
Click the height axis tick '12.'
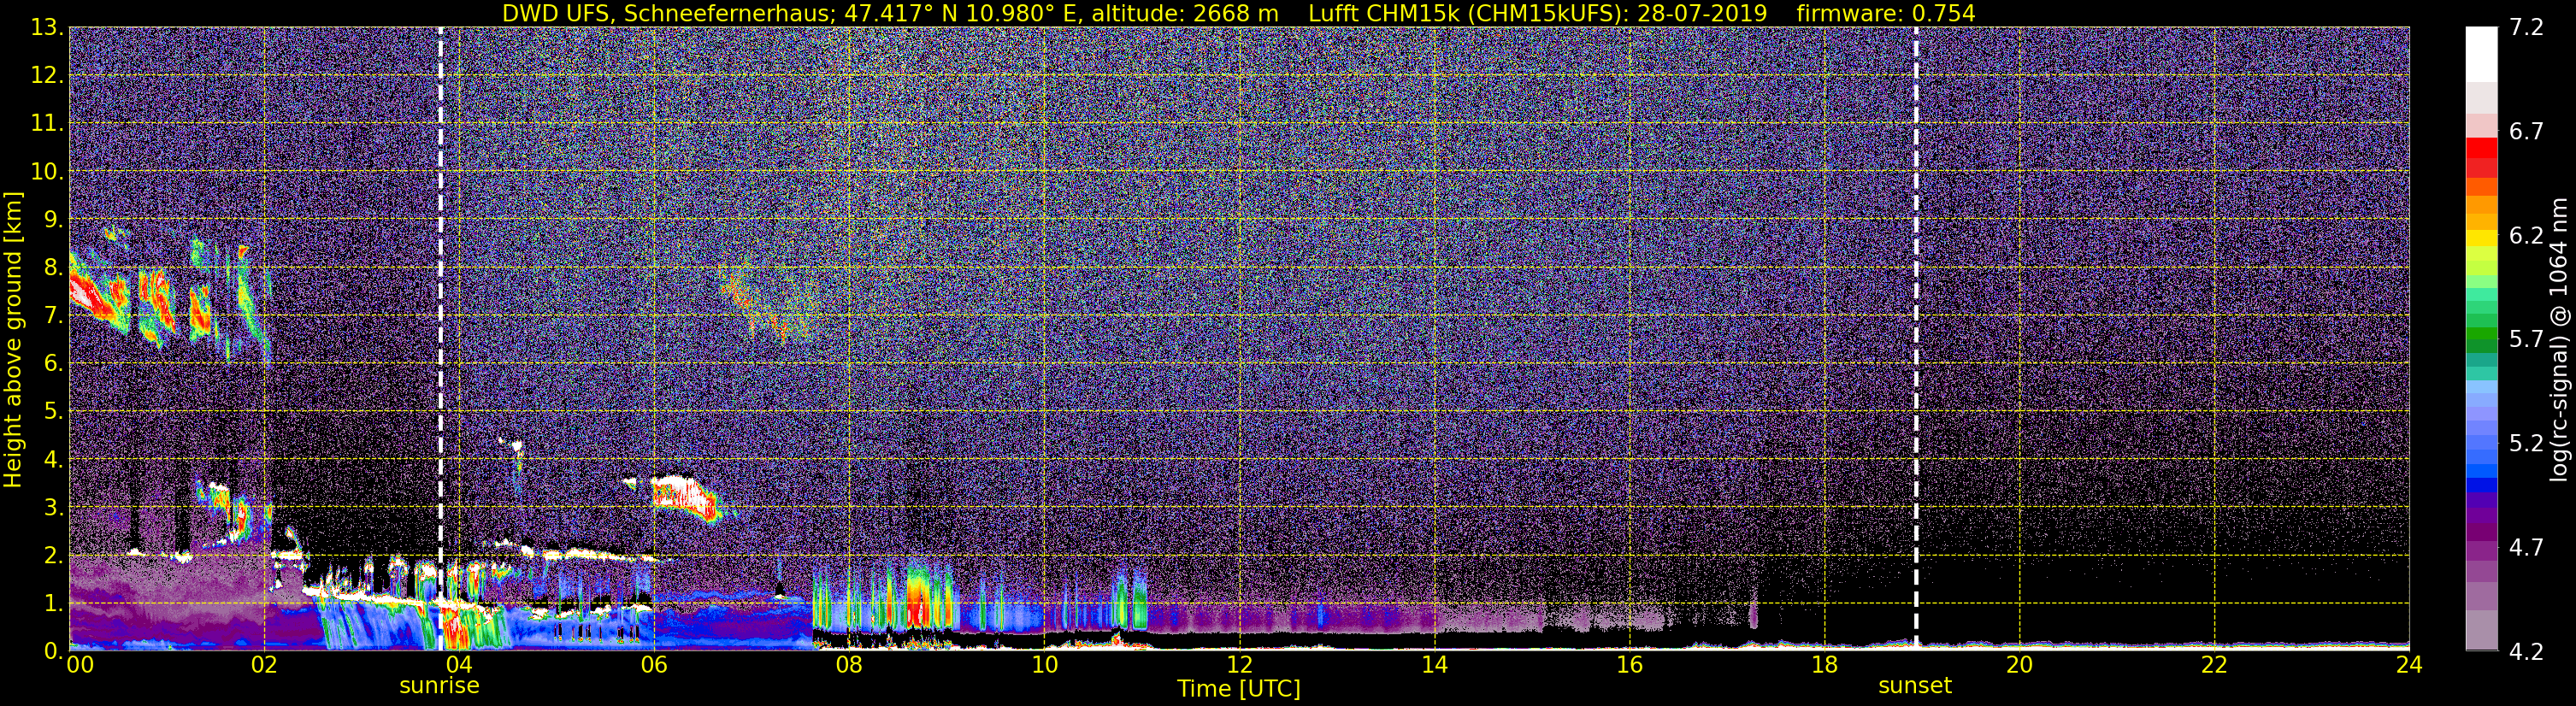click(x=46, y=76)
